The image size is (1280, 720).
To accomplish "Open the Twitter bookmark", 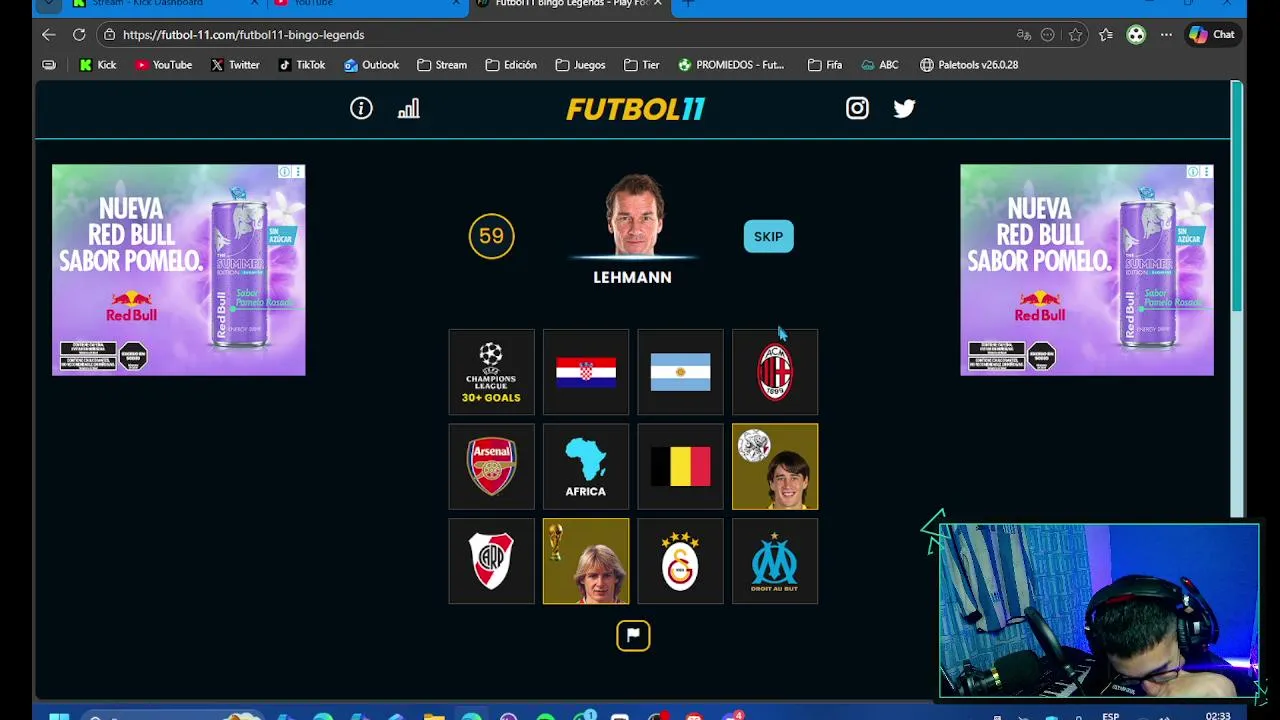I will point(236,65).
